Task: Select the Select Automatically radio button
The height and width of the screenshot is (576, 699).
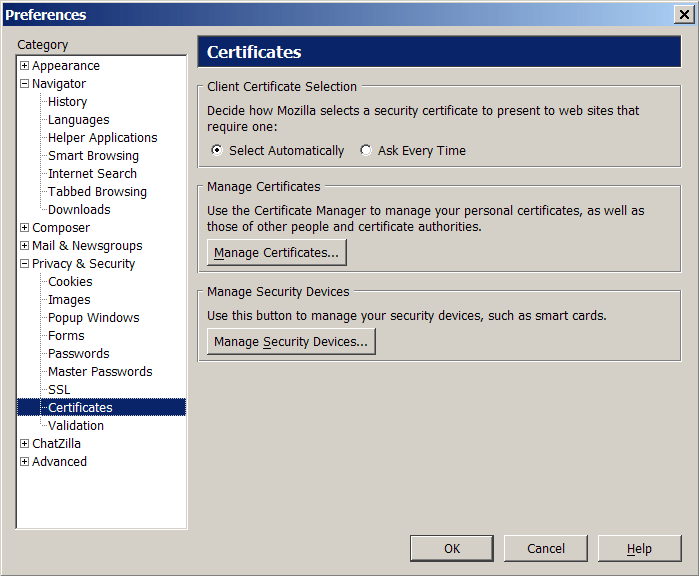Action: point(217,150)
